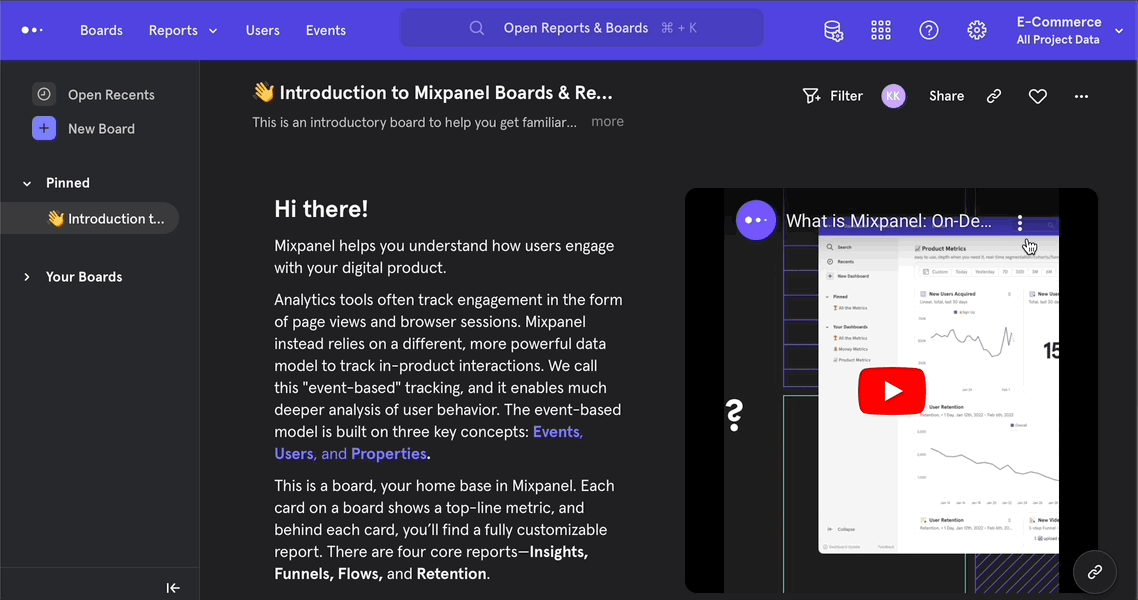Click the Filter funnel icon
Screen dimensions: 1138x600
pos(811,96)
